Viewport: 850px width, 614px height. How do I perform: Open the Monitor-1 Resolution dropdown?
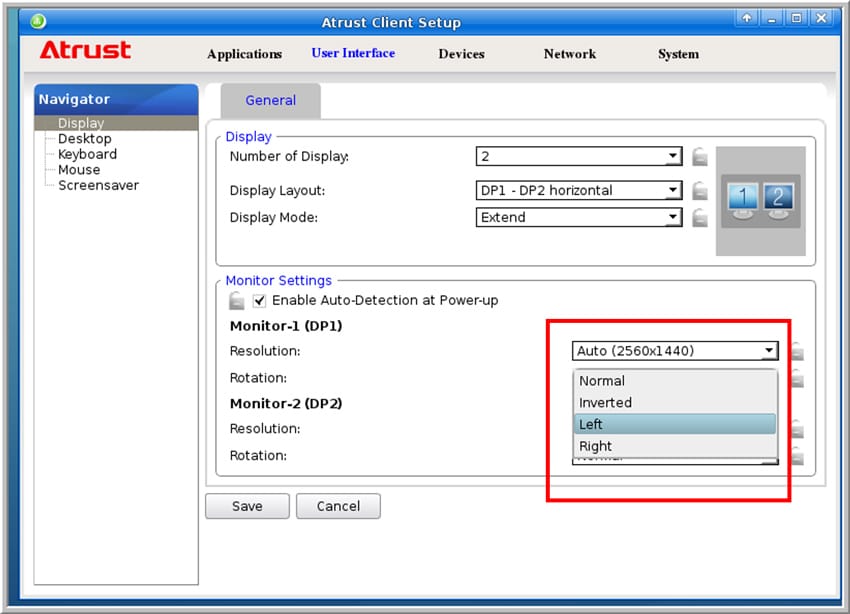tap(675, 351)
